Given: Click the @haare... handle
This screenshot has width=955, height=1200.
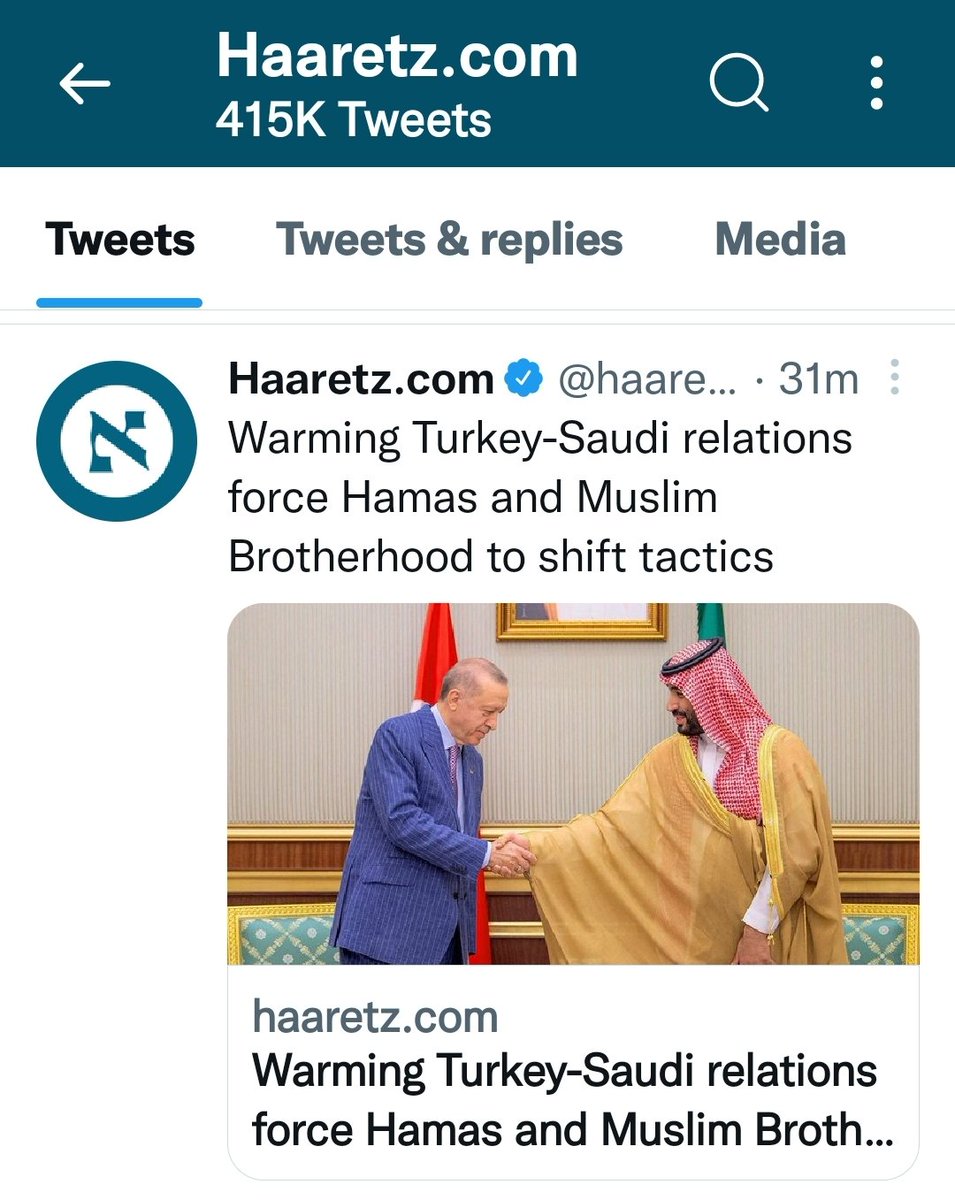Looking at the screenshot, I should 646,380.
